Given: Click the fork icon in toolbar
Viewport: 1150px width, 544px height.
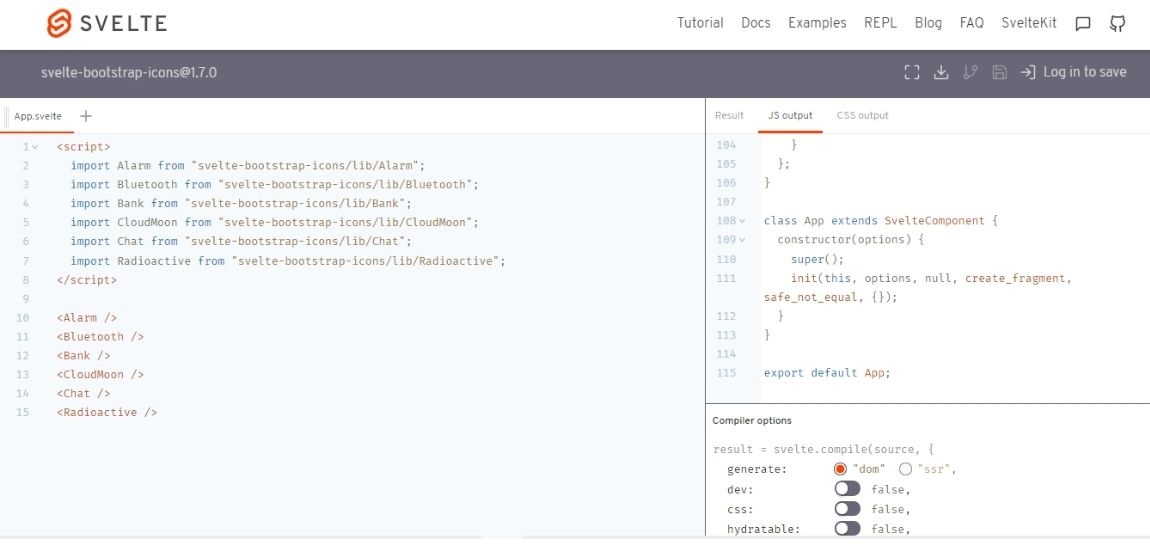Looking at the screenshot, I should (969, 72).
